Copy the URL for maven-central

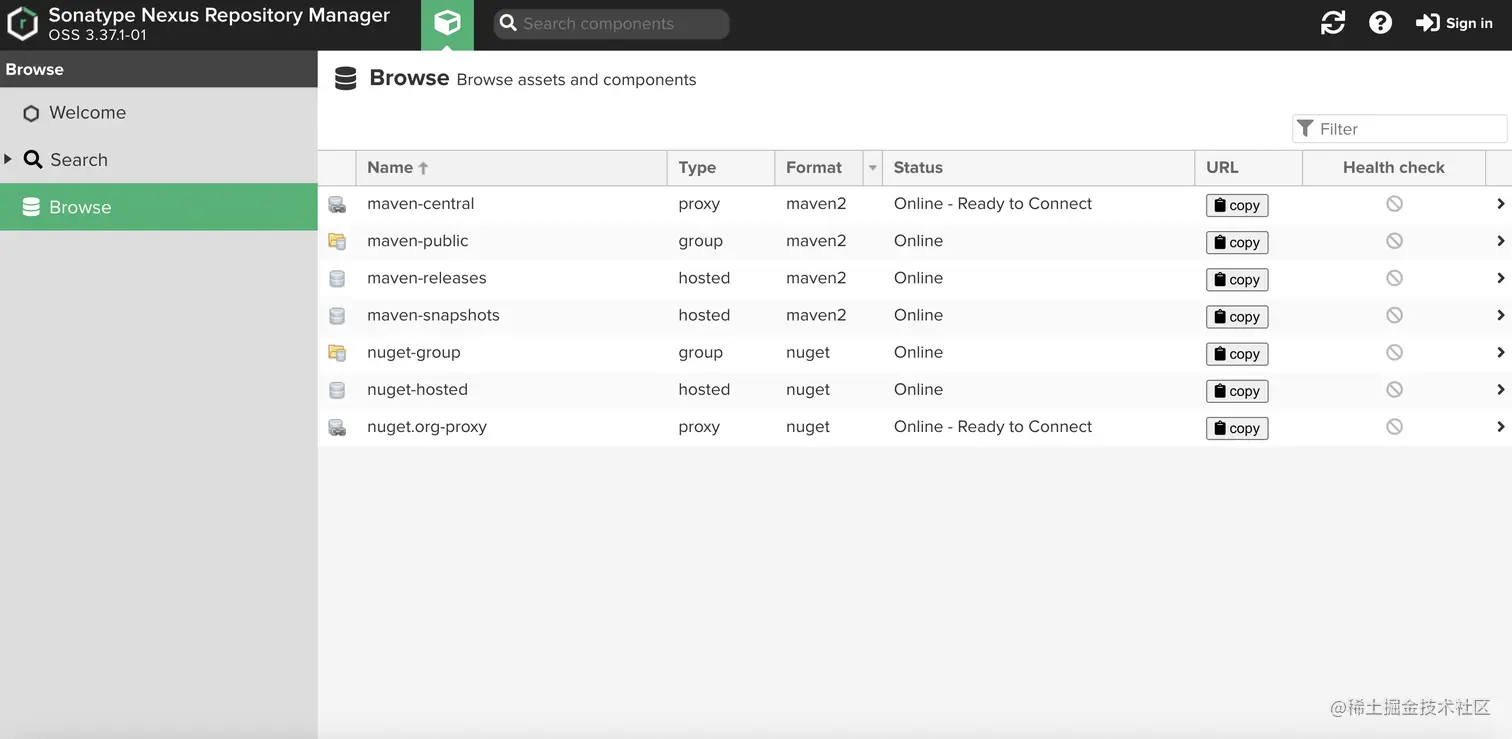point(1237,205)
